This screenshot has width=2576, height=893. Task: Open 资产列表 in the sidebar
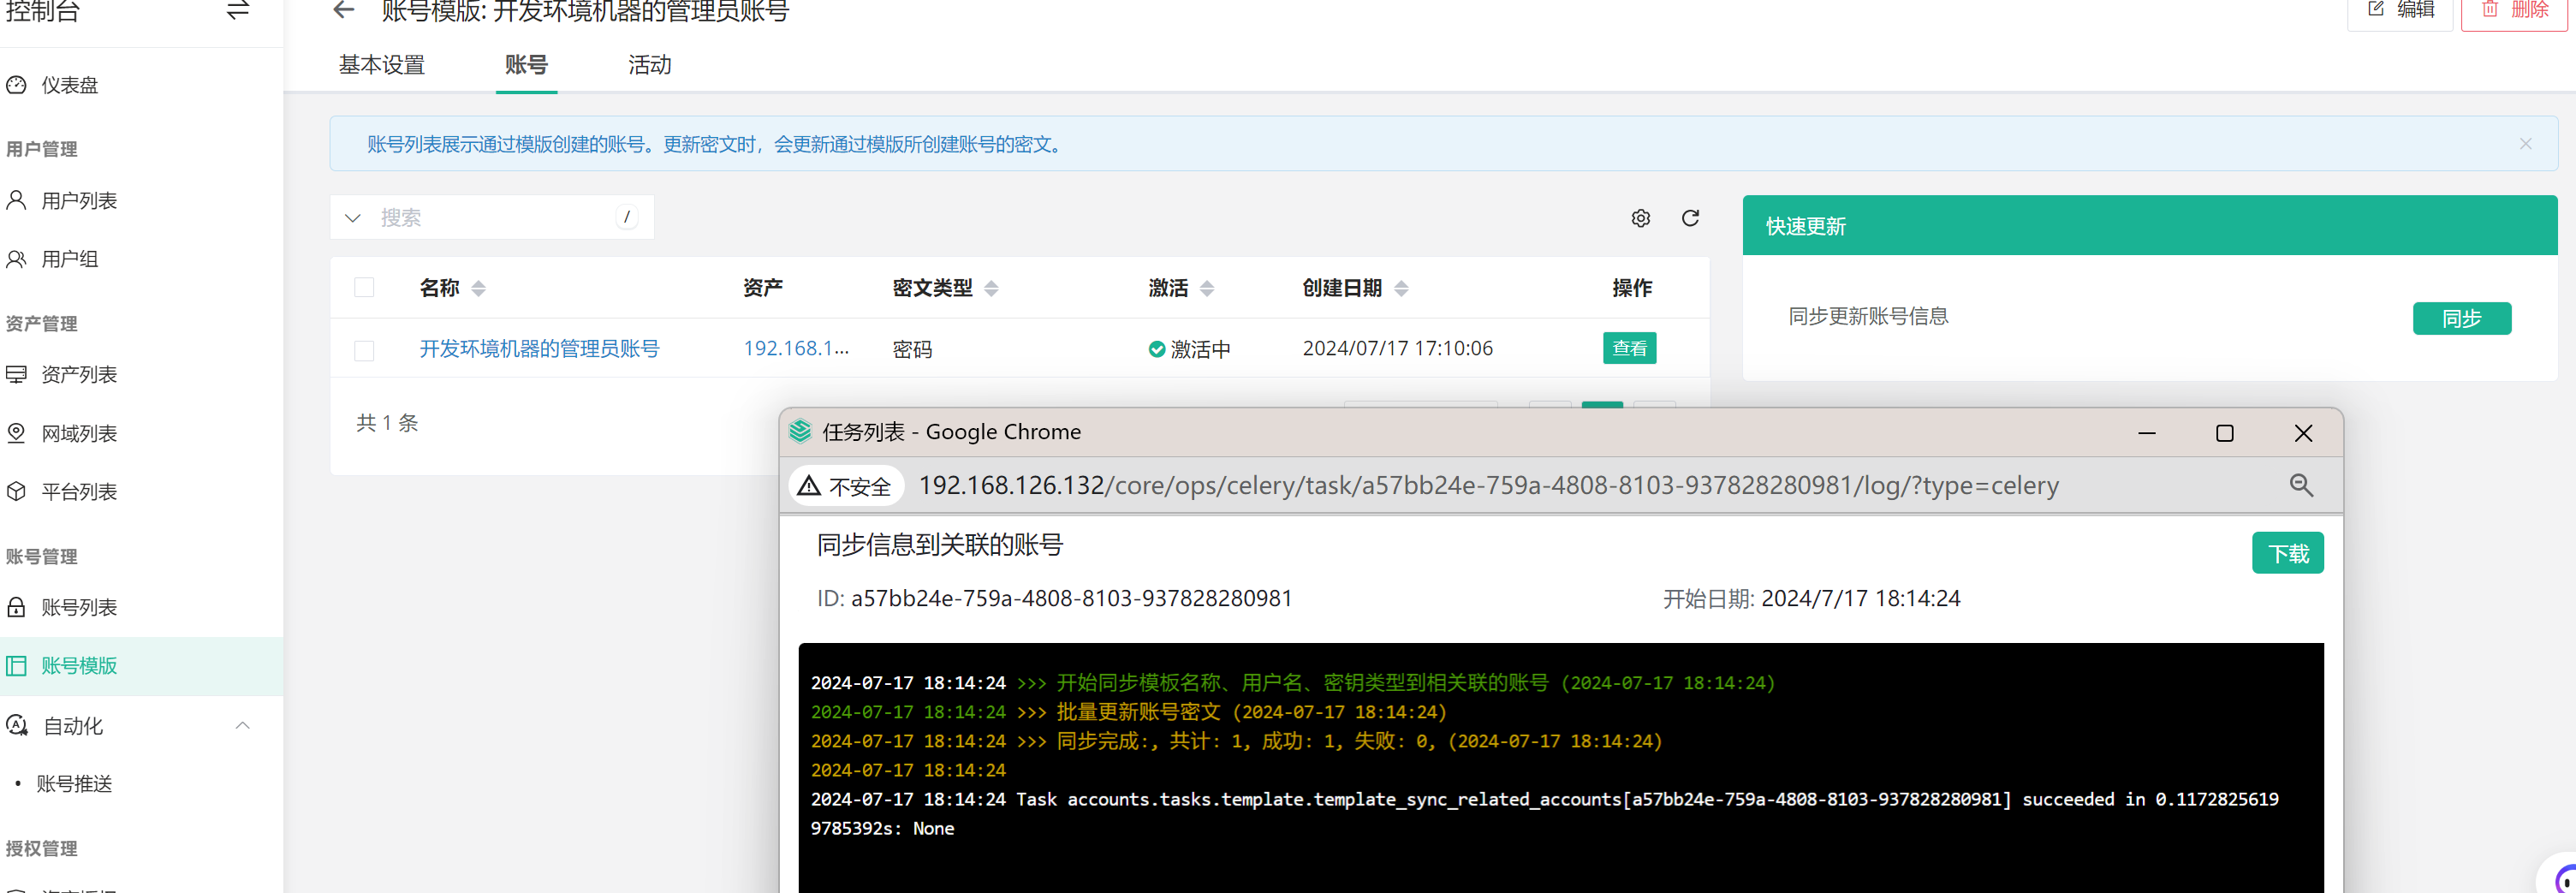tap(79, 374)
